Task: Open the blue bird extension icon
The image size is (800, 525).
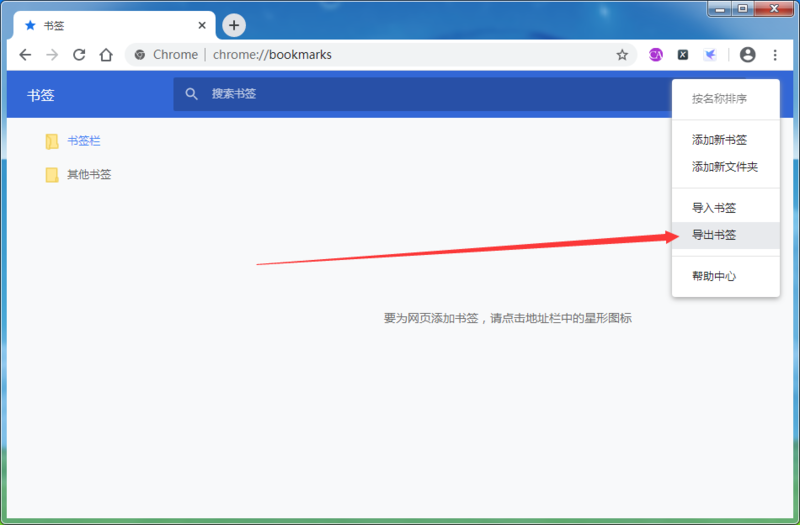Action: [710, 55]
